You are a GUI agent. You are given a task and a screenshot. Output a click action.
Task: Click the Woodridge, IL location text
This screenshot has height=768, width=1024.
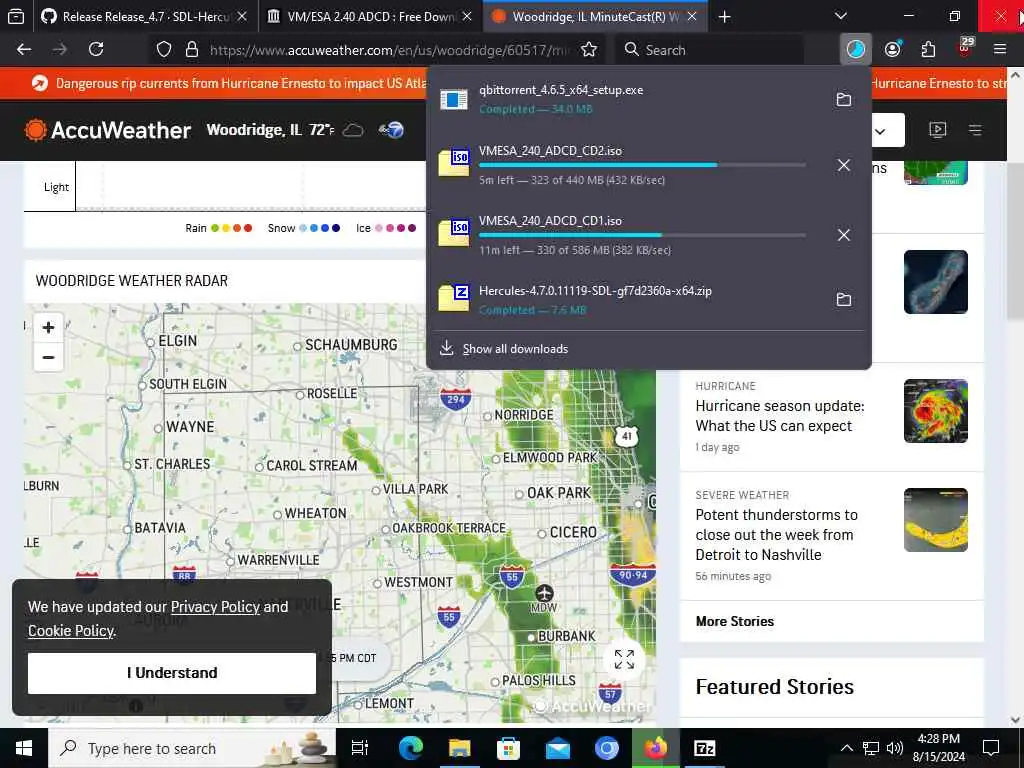[254, 130]
